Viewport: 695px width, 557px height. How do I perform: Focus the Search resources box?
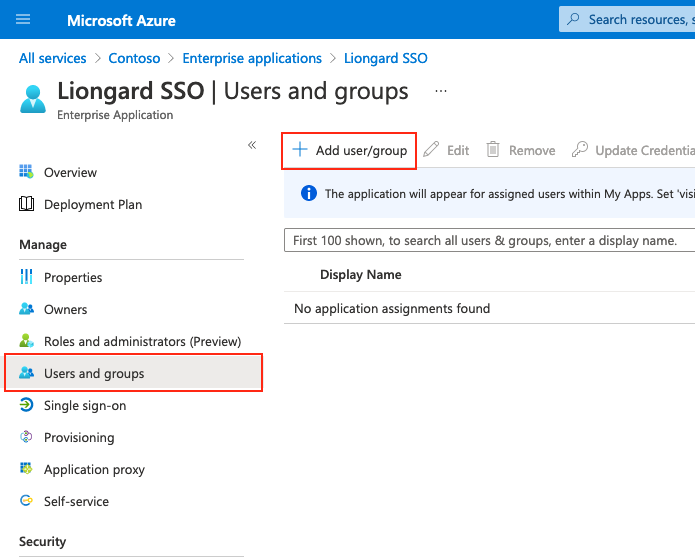click(x=627, y=19)
